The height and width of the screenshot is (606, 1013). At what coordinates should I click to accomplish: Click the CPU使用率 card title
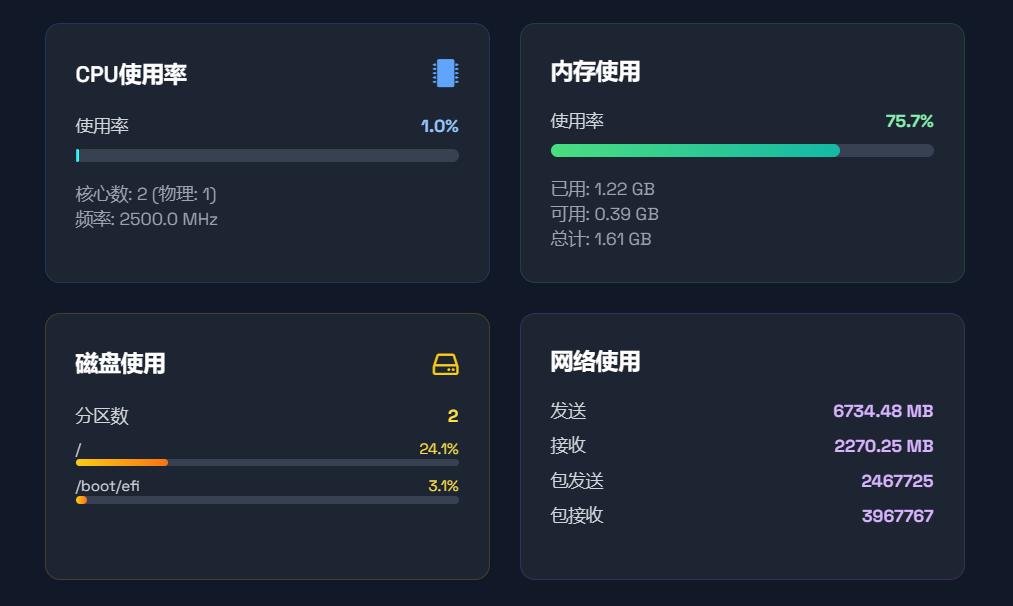[131, 74]
